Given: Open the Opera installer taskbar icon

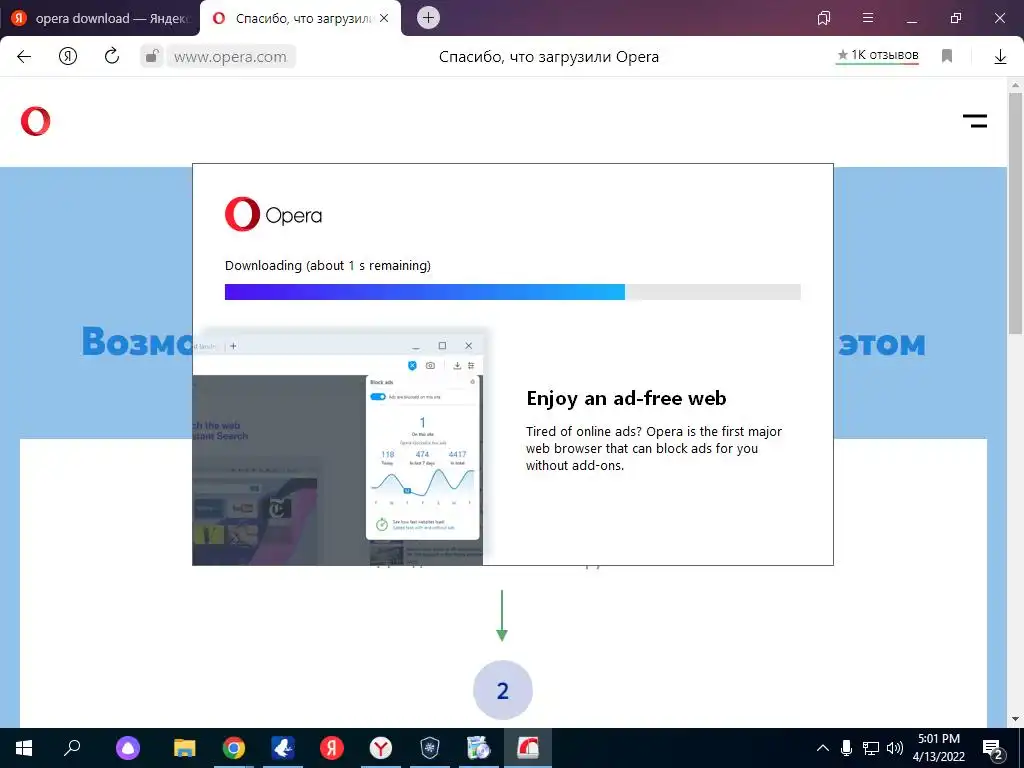Looking at the screenshot, I should (528, 748).
